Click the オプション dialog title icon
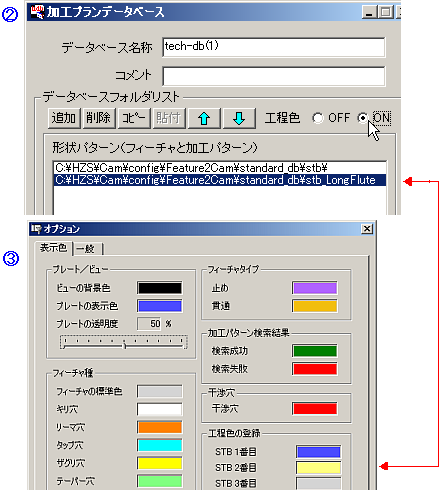This screenshot has width=444, height=490. [x=36, y=229]
